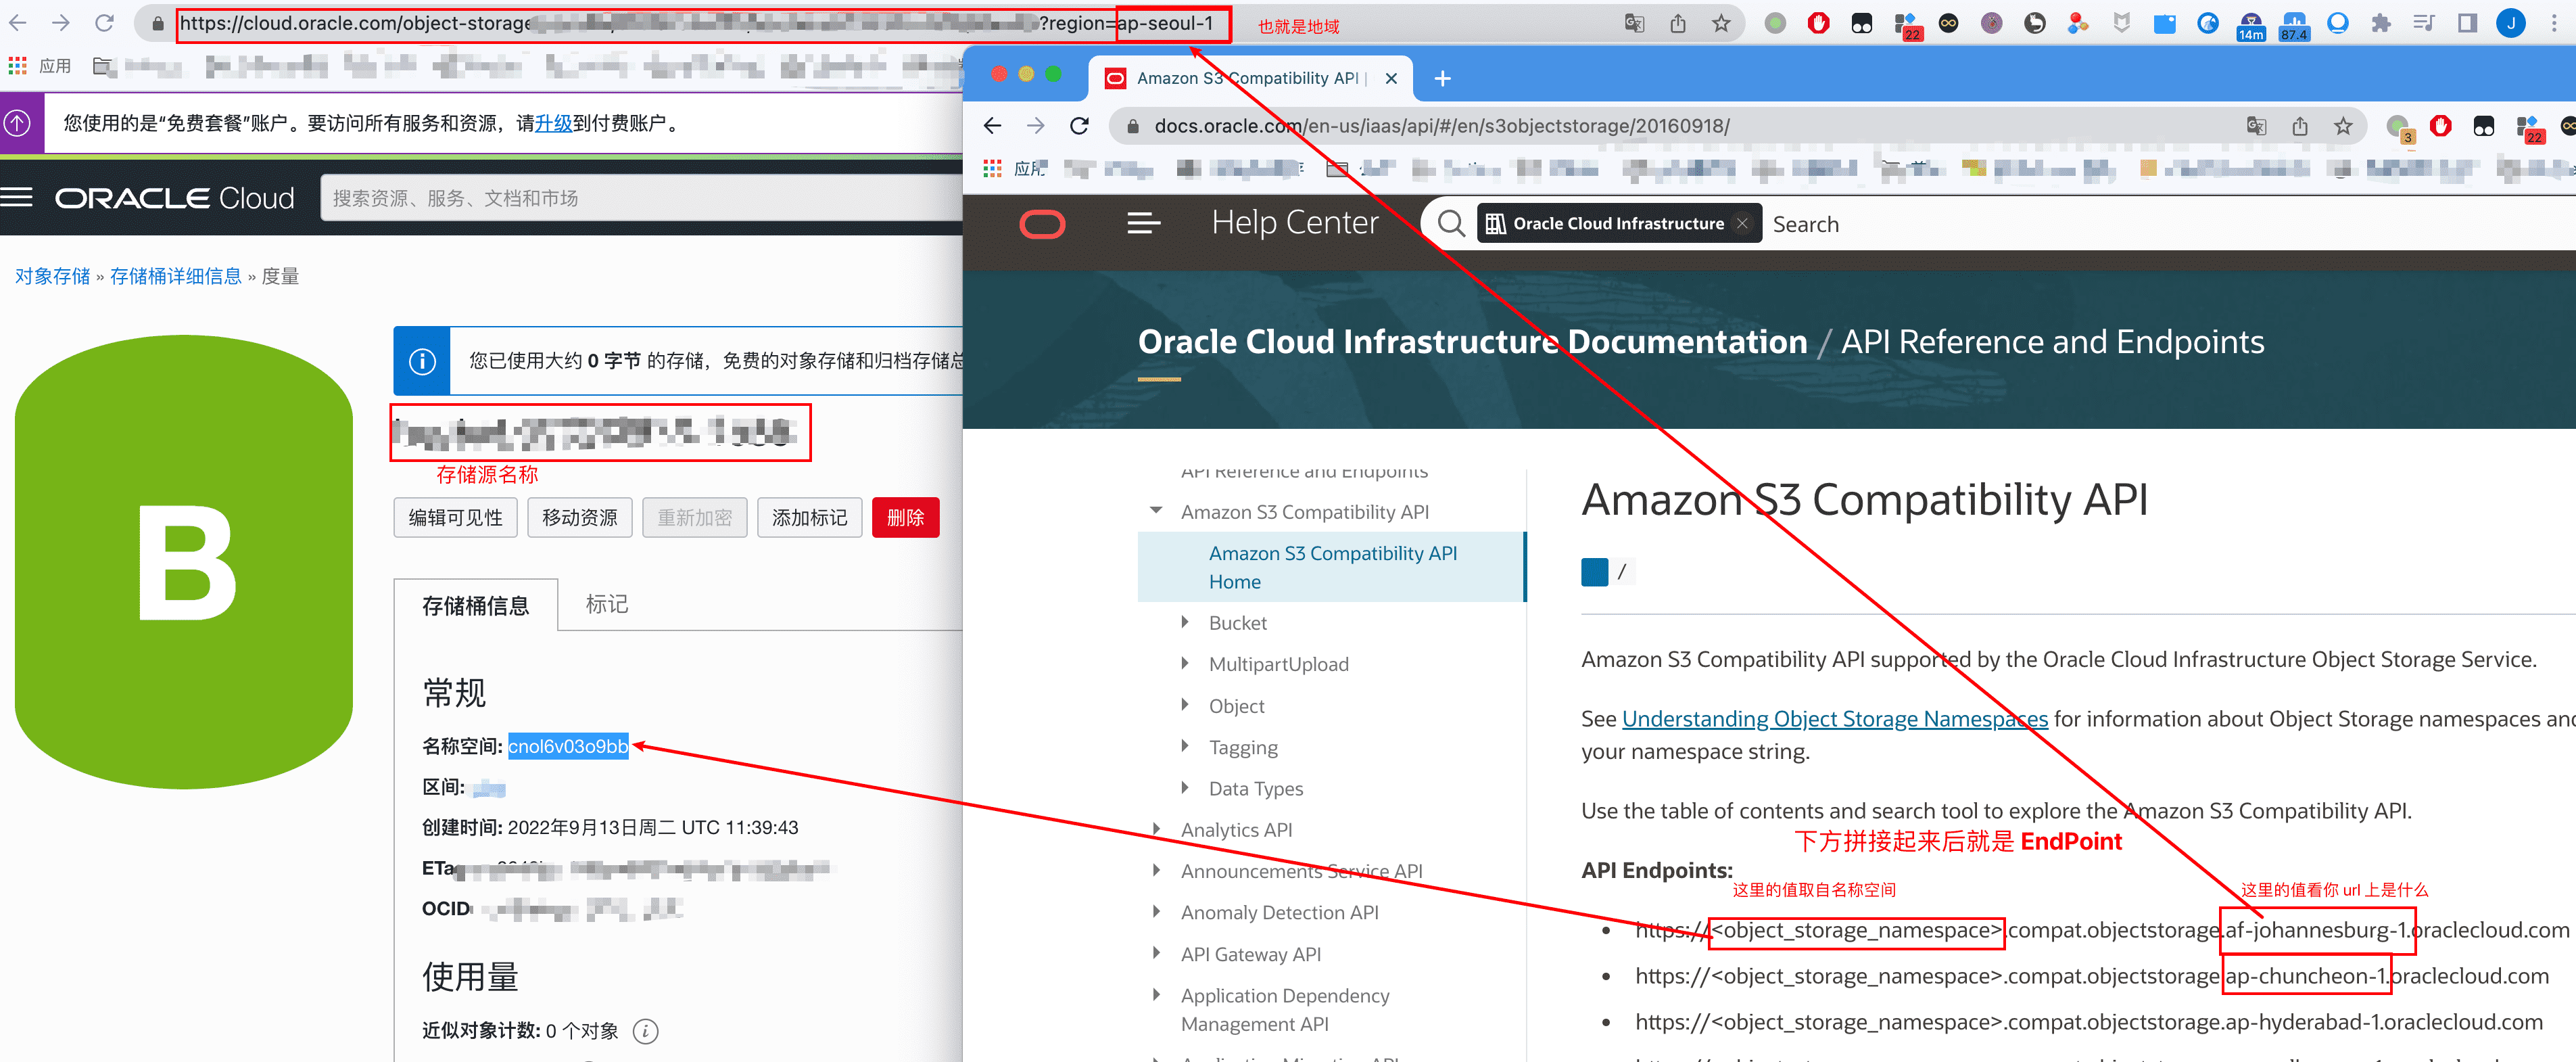
Task: Click the Help Center search magnifier icon
Action: coord(1450,224)
